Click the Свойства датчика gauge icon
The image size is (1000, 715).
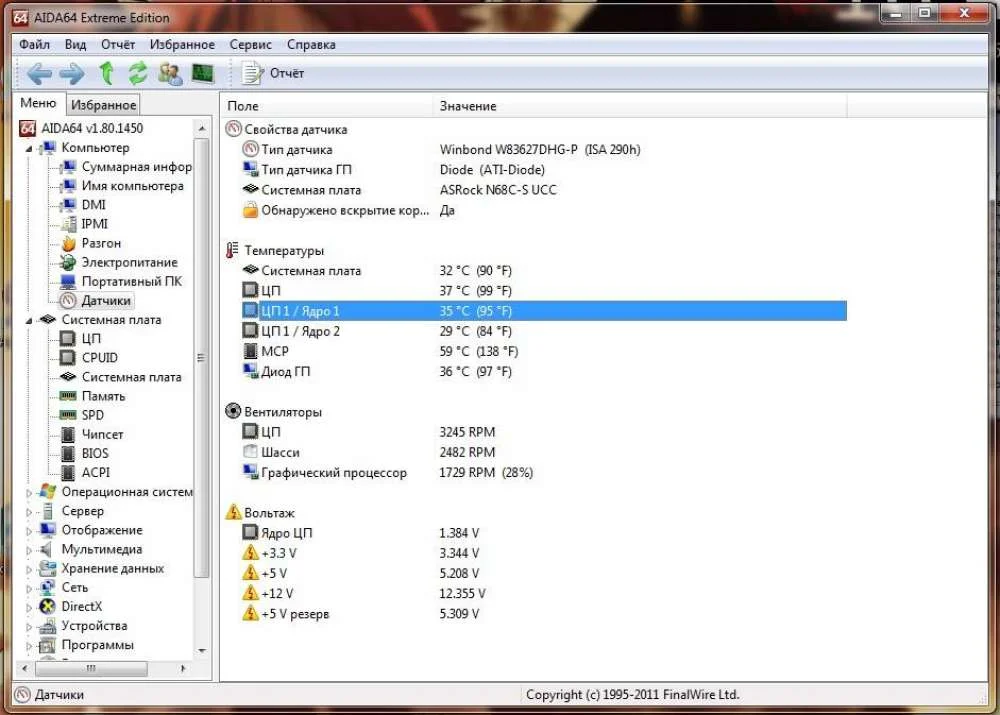[x=233, y=129]
